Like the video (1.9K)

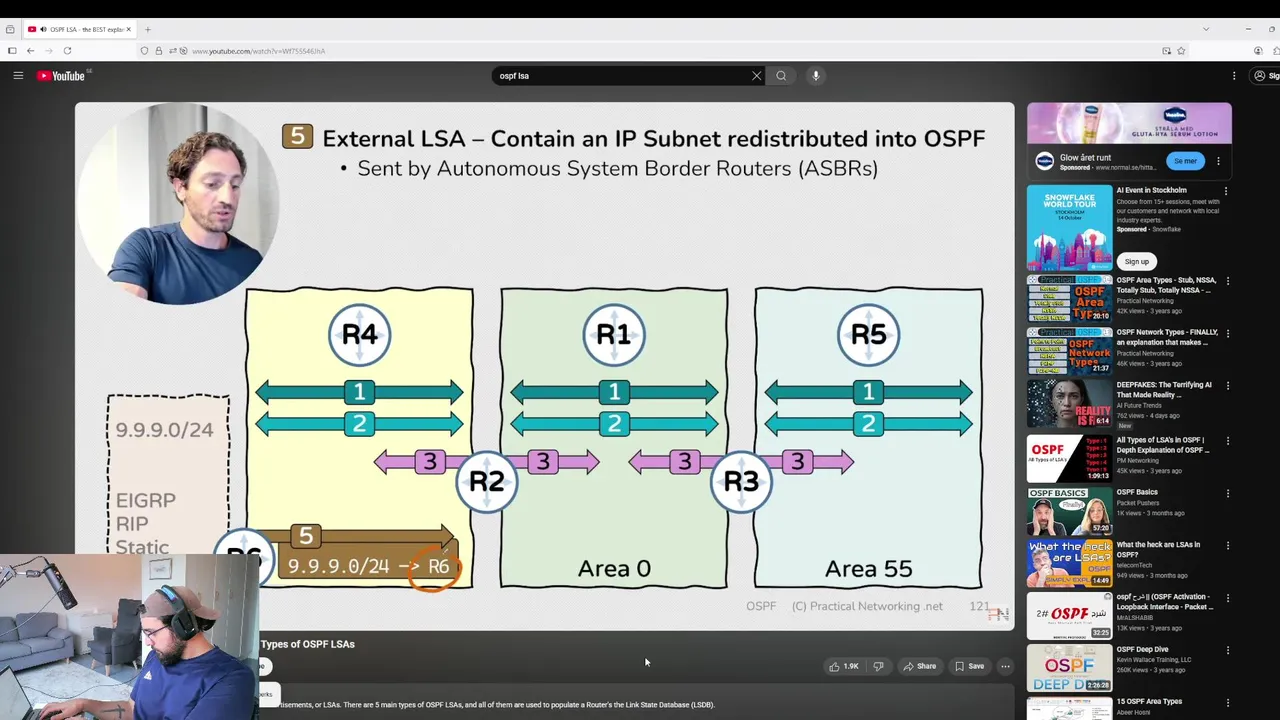point(843,666)
